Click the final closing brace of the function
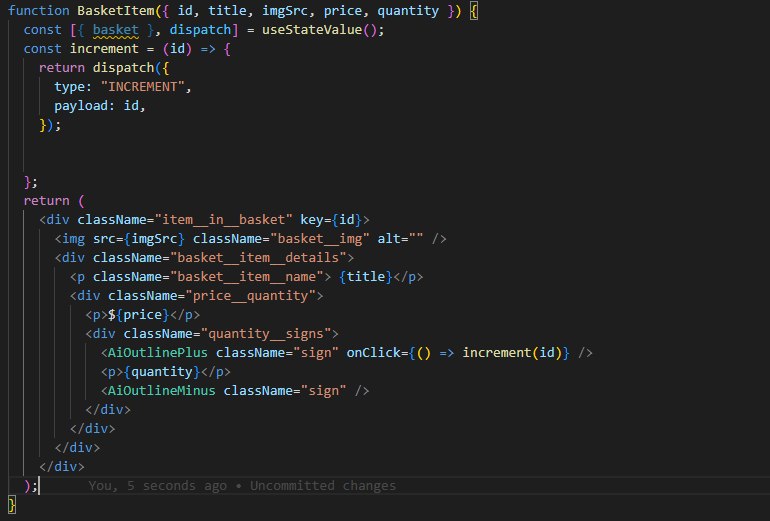The image size is (770, 521). pos(12,505)
